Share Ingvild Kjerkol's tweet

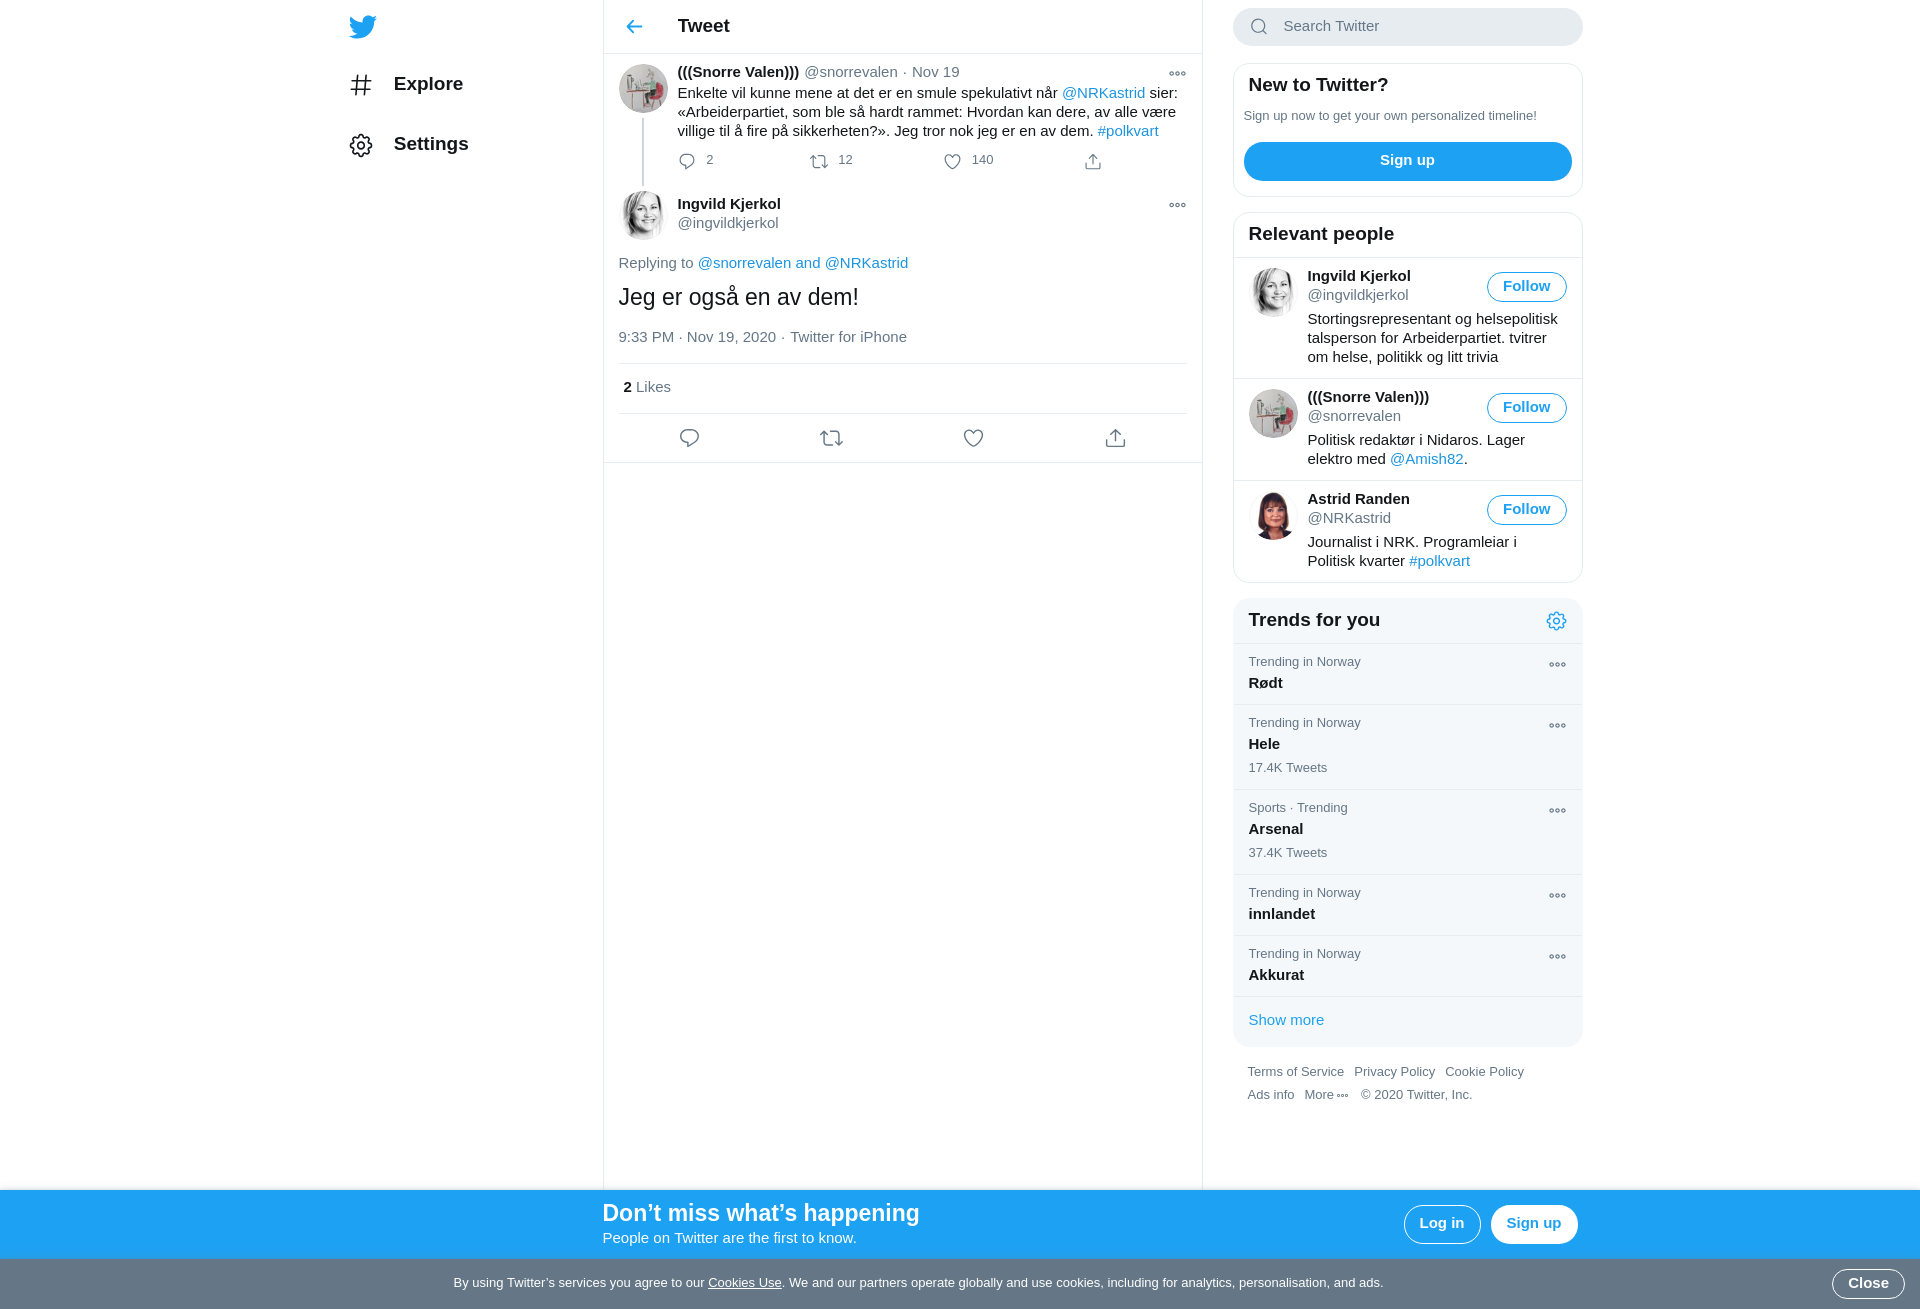1115,438
